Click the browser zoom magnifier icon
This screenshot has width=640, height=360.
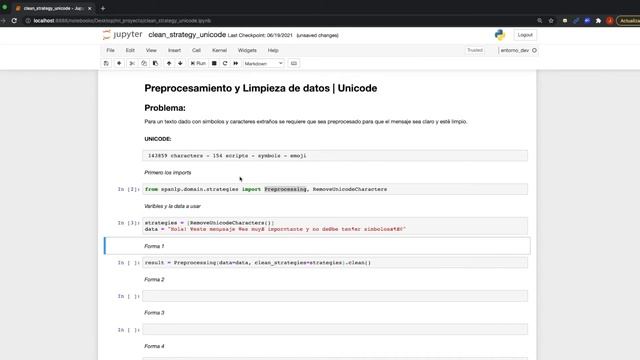click(x=540, y=20)
